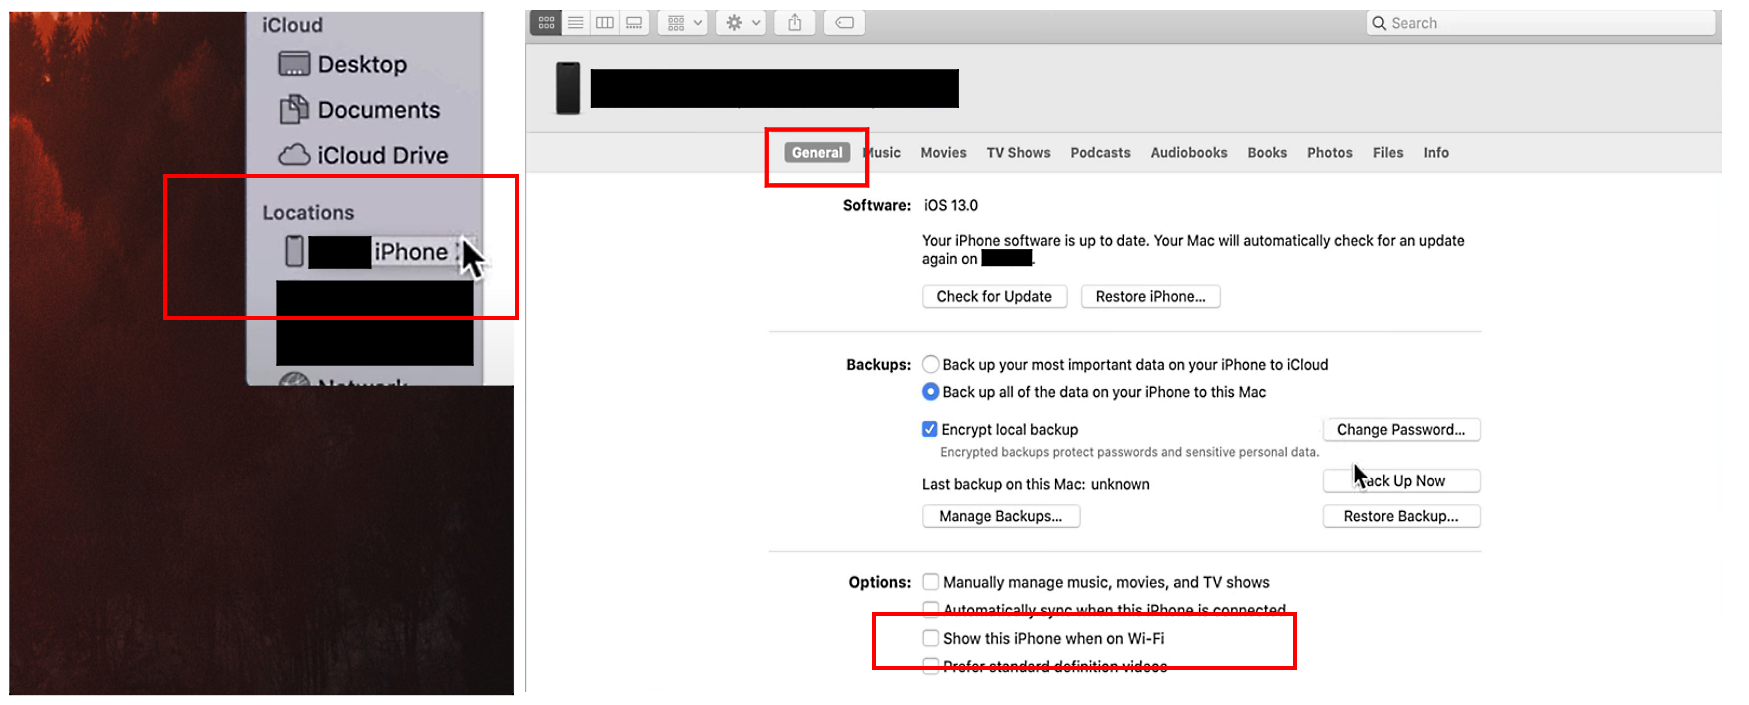Click the iOS 13.0 software version text
The width and height of the screenshot is (1749, 705).
[951, 205]
